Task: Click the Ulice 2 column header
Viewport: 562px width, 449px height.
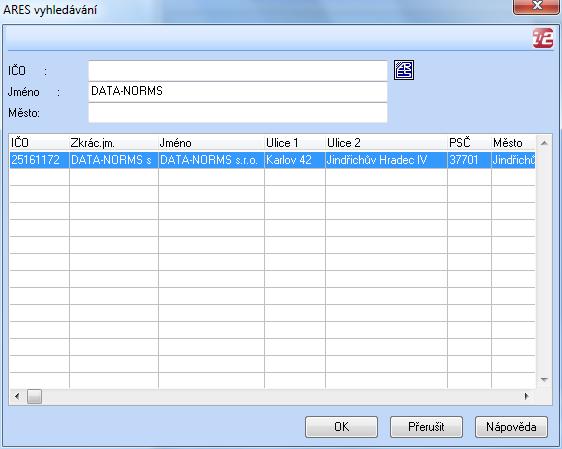Action: (386, 143)
